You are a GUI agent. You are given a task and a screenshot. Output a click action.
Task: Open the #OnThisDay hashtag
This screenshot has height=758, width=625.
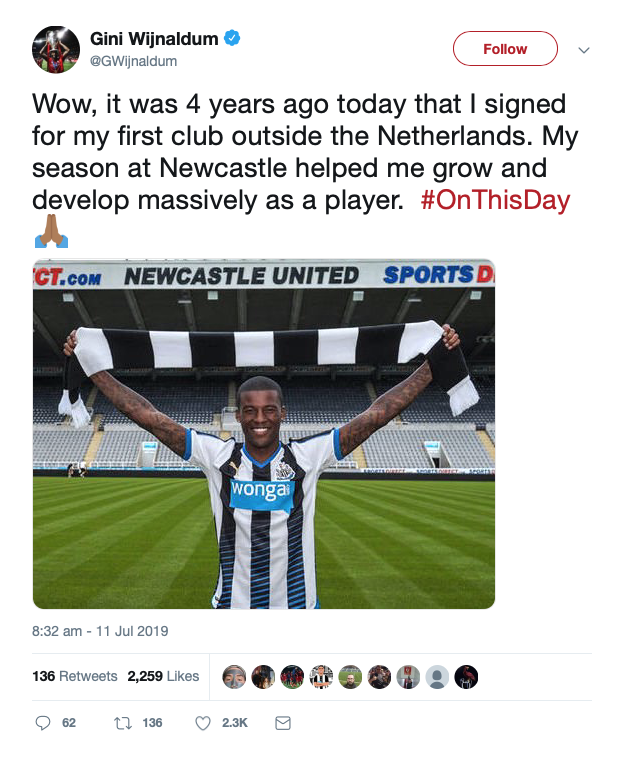[495, 200]
